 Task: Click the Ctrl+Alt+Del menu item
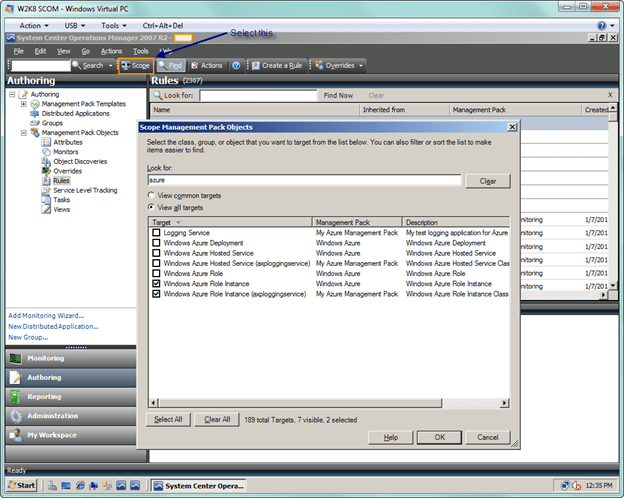(x=163, y=26)
